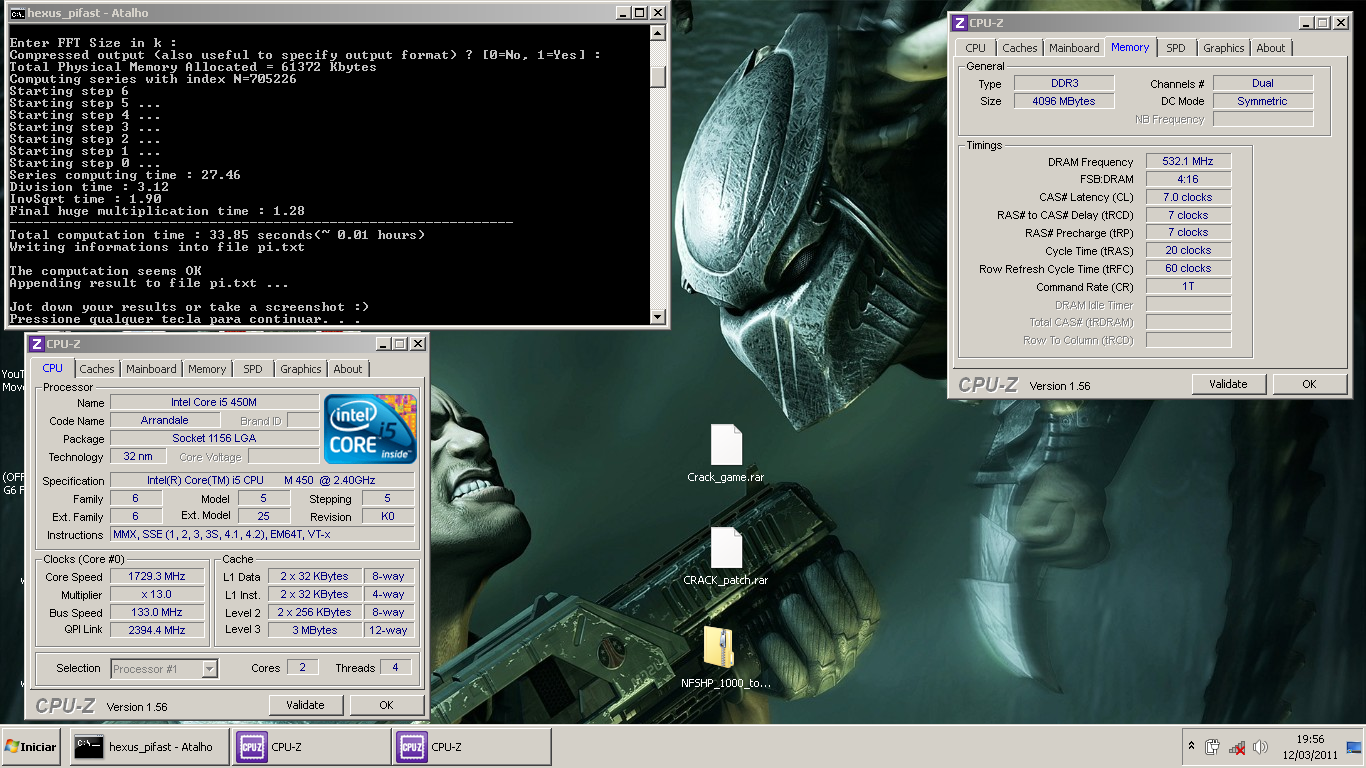Open Mainboard tab in Memory CPU-Z window
The width and height of the screenshot is (1366, 768).
coord(1074,48)
